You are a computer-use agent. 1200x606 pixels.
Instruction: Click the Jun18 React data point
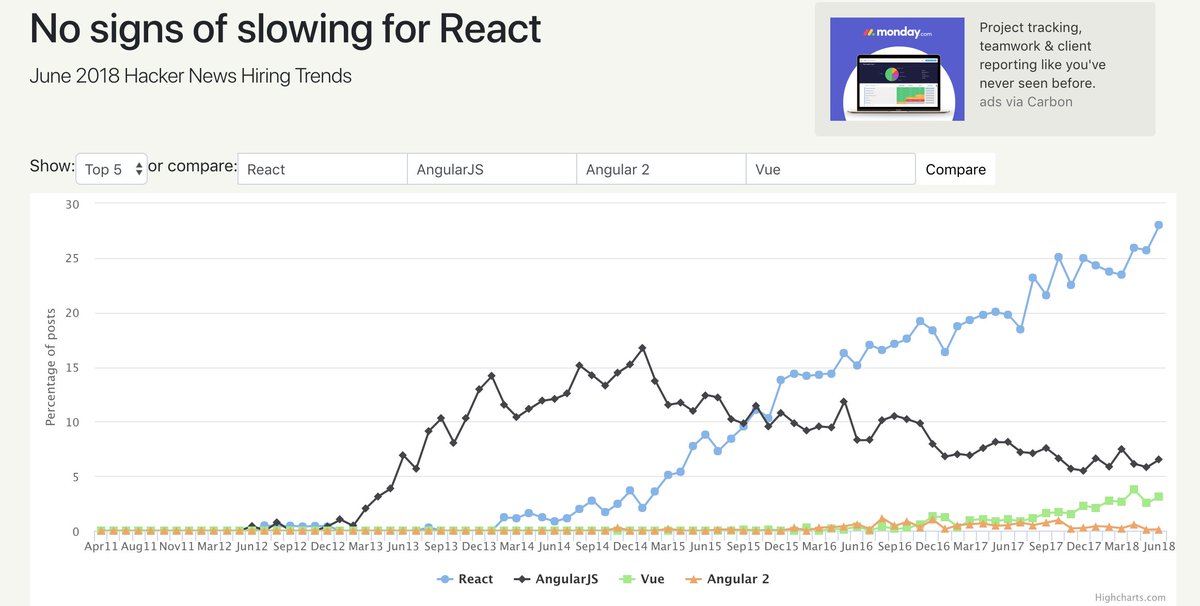tap(1158, 225)
